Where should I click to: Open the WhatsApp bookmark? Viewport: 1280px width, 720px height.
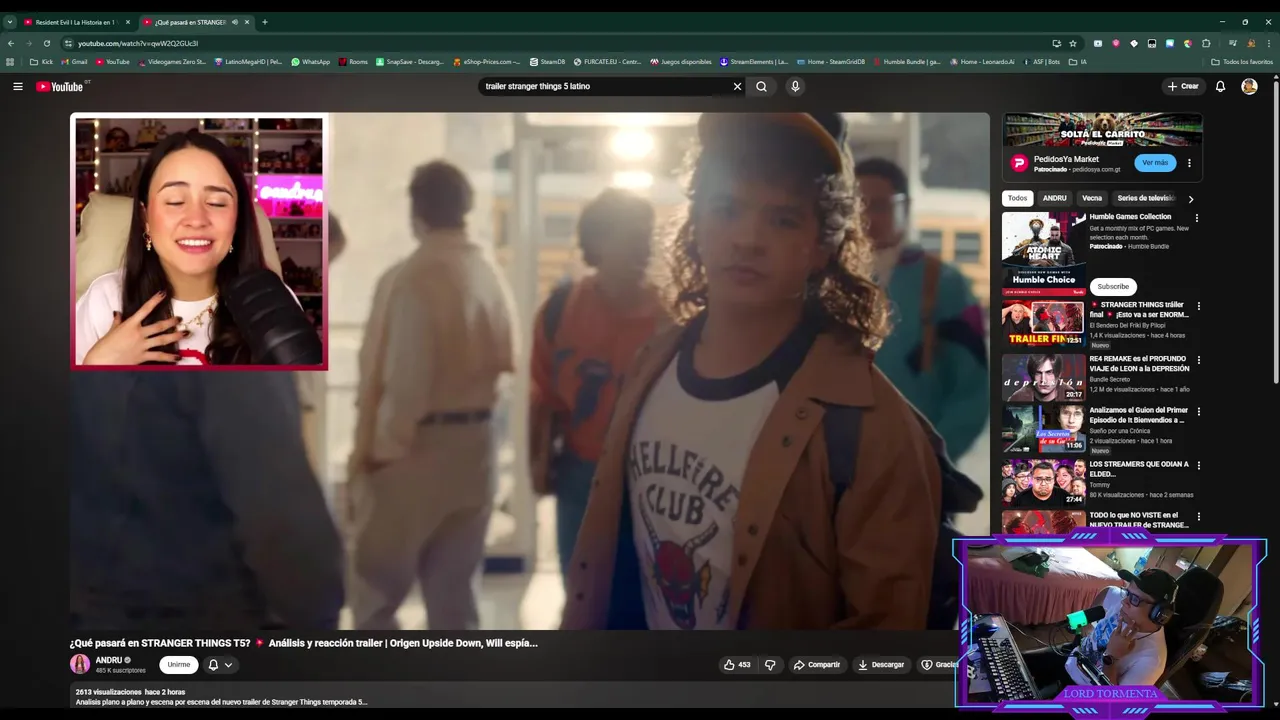point(310,62)
